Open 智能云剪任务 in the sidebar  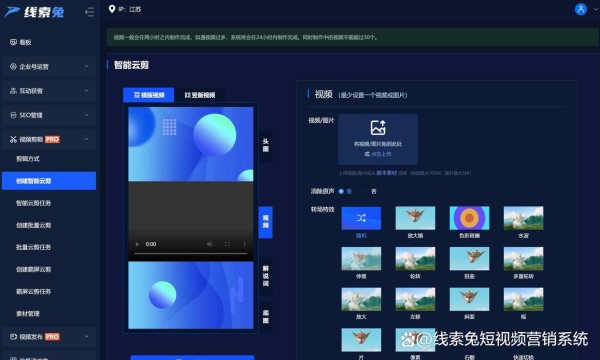pos(33,203)
